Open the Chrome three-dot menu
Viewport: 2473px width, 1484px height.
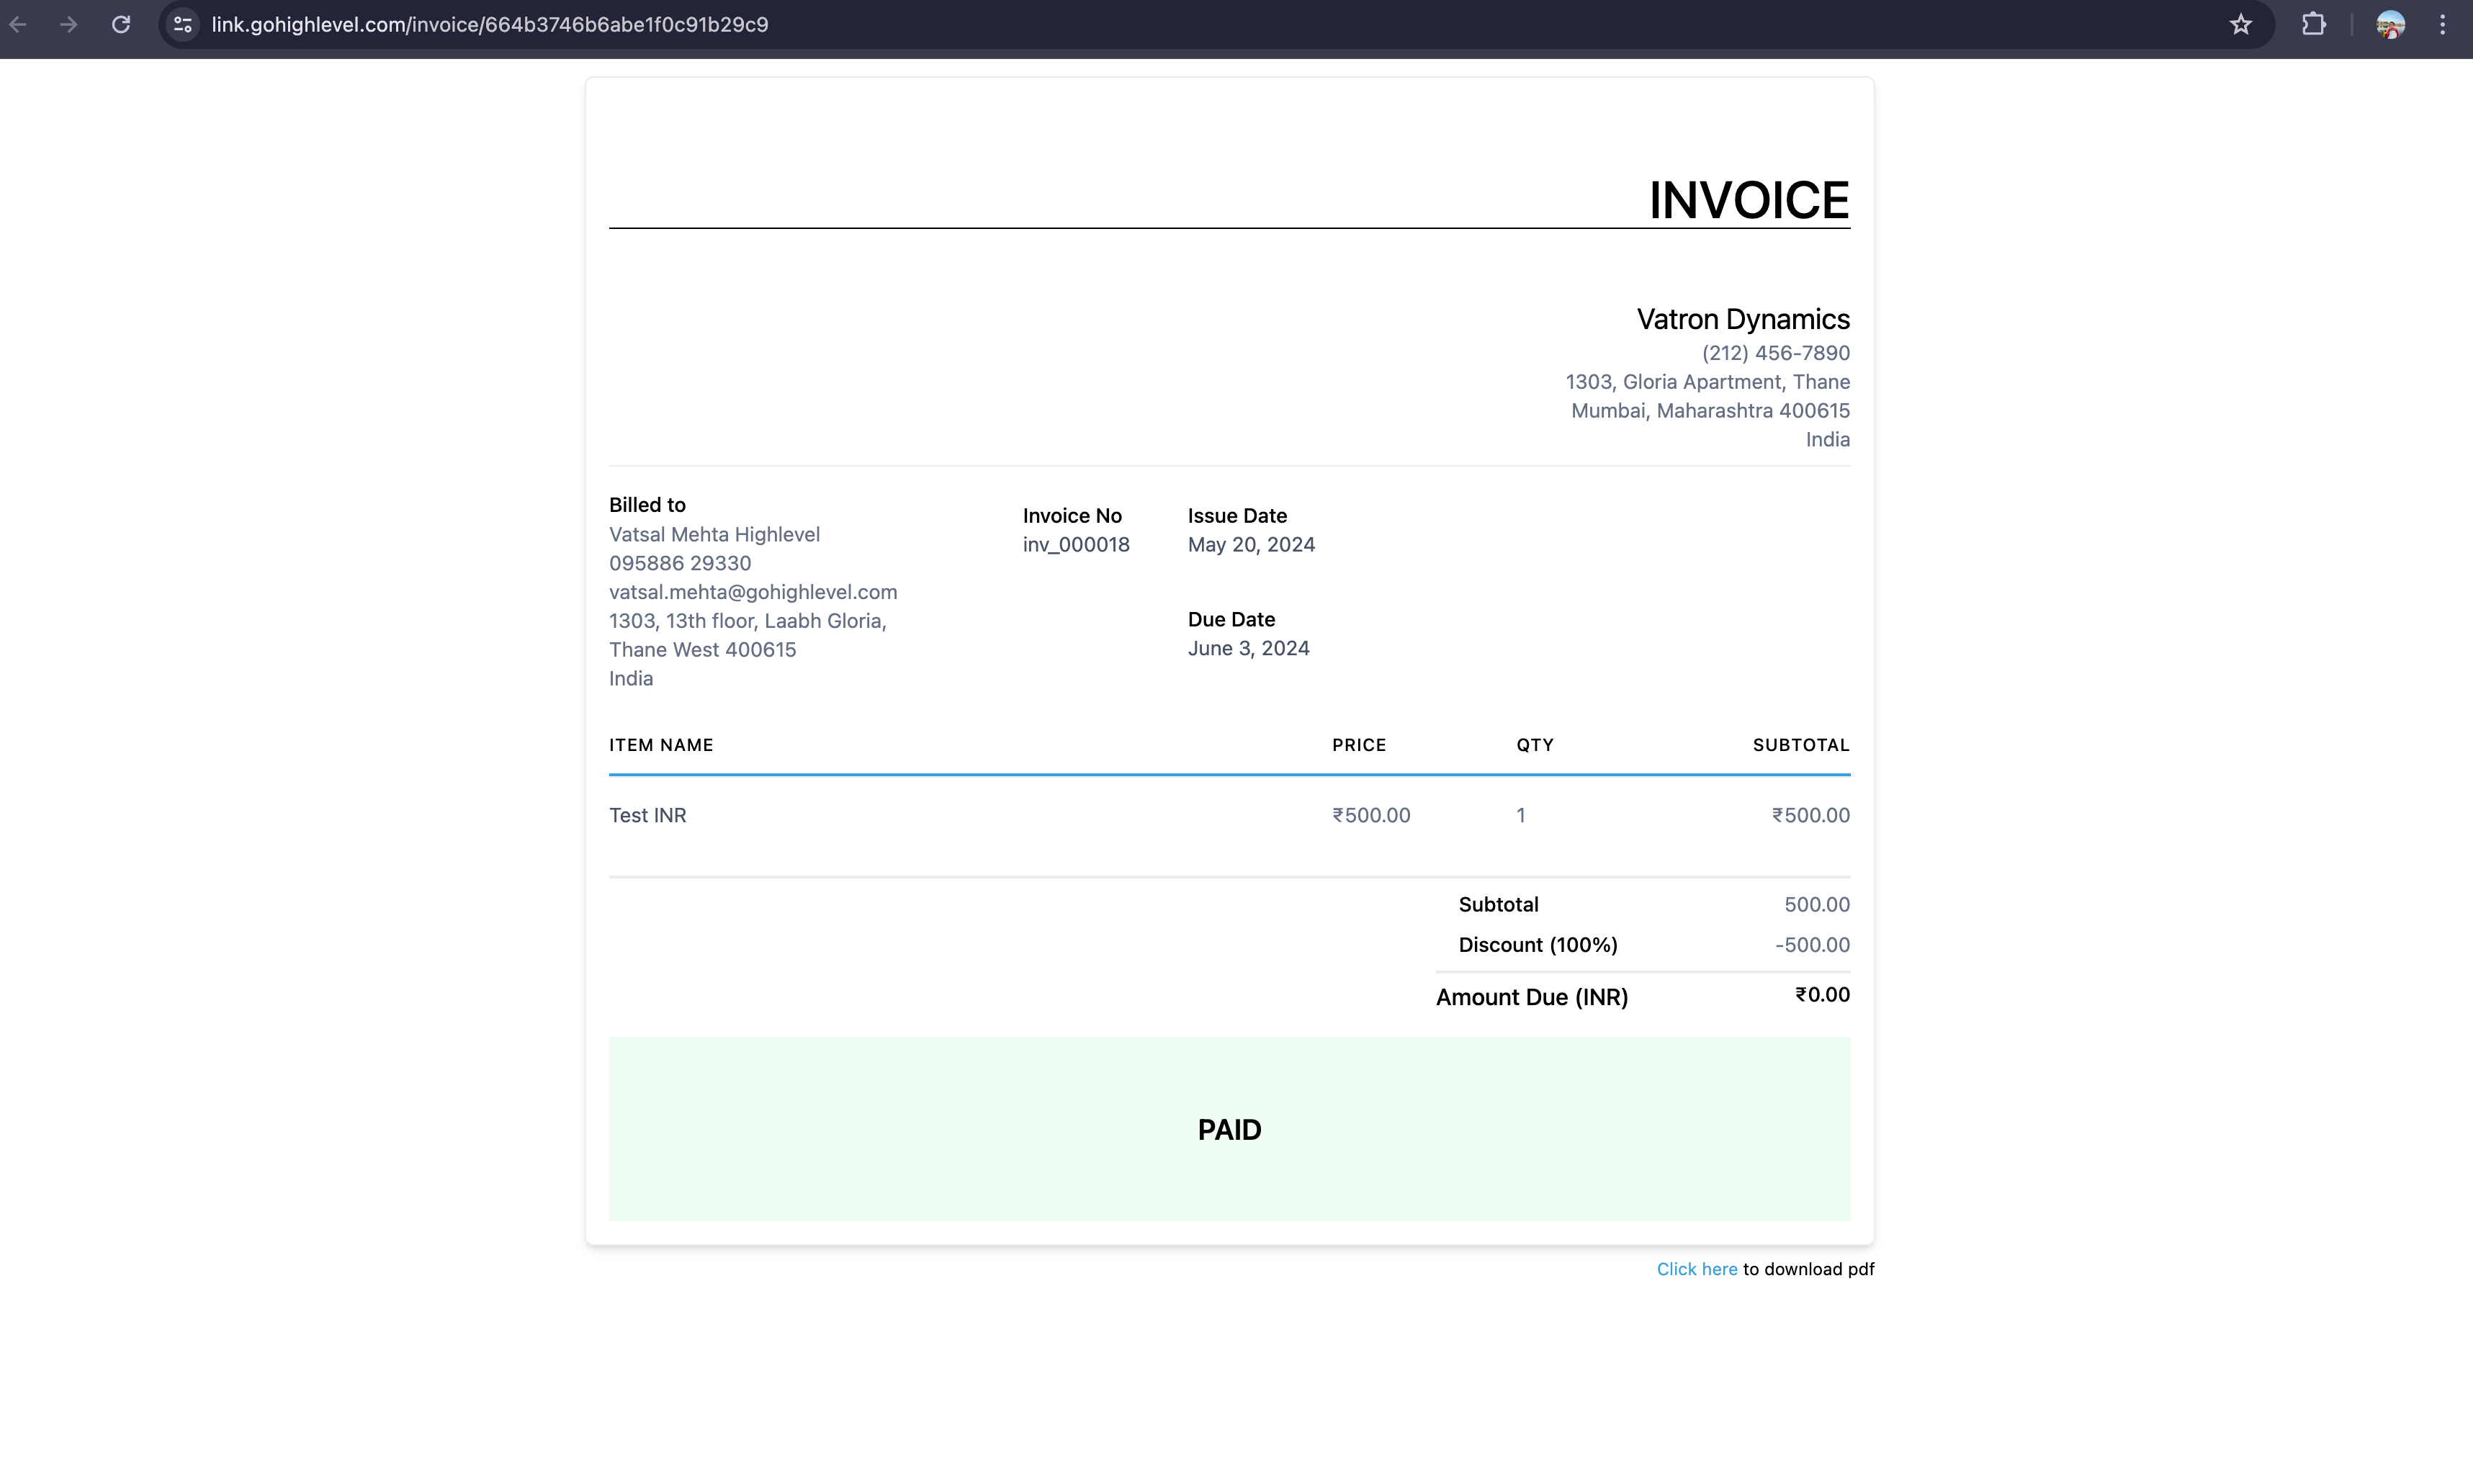[x=2443, y=24]
